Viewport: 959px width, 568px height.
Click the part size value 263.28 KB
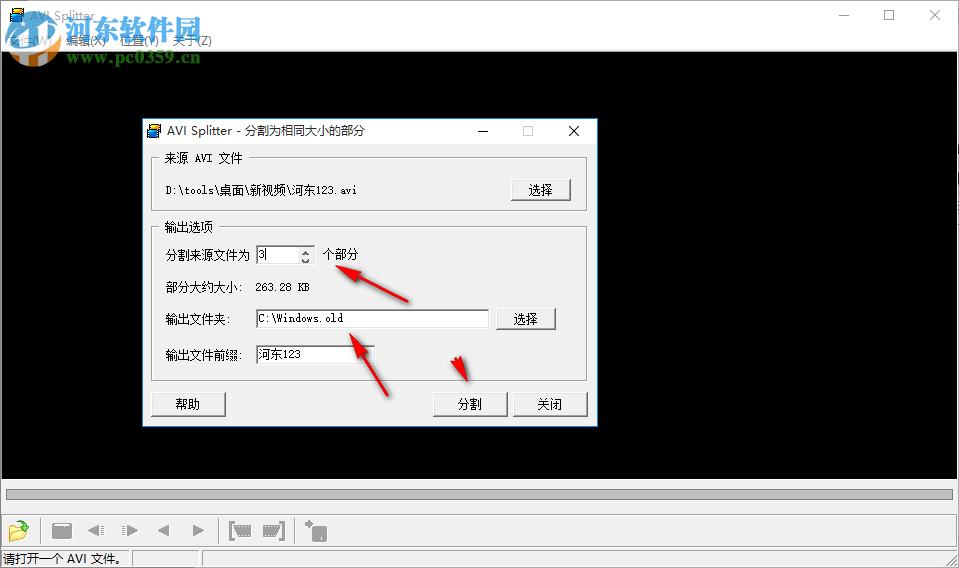[x=282, y=287]
